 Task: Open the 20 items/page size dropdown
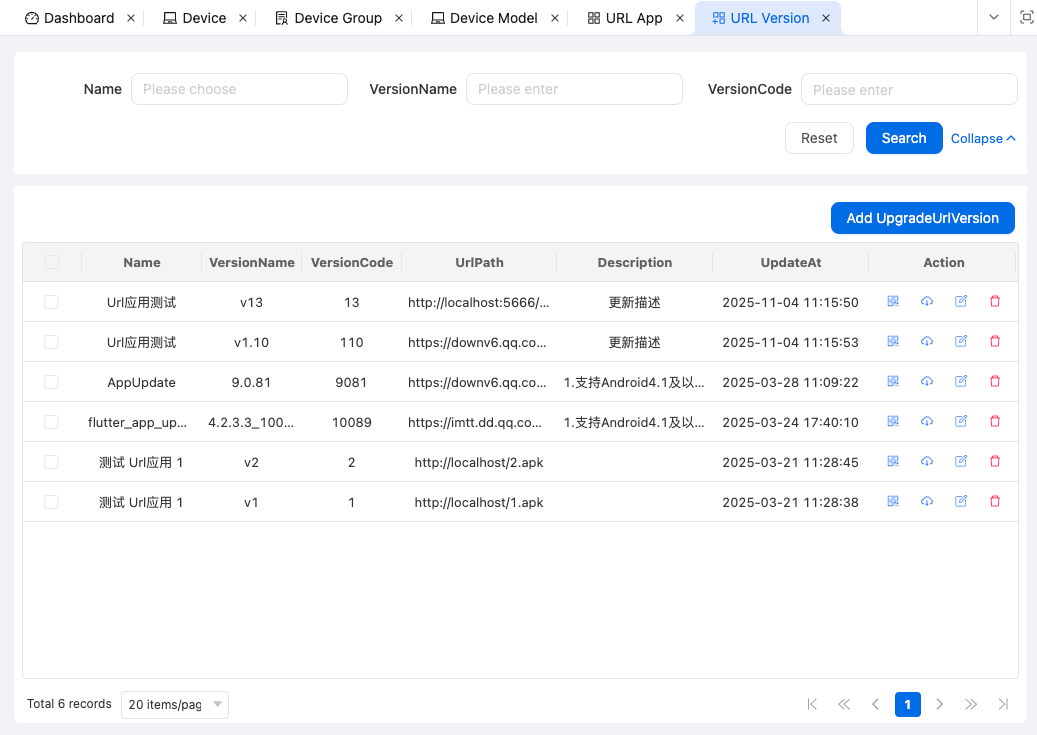175,705
